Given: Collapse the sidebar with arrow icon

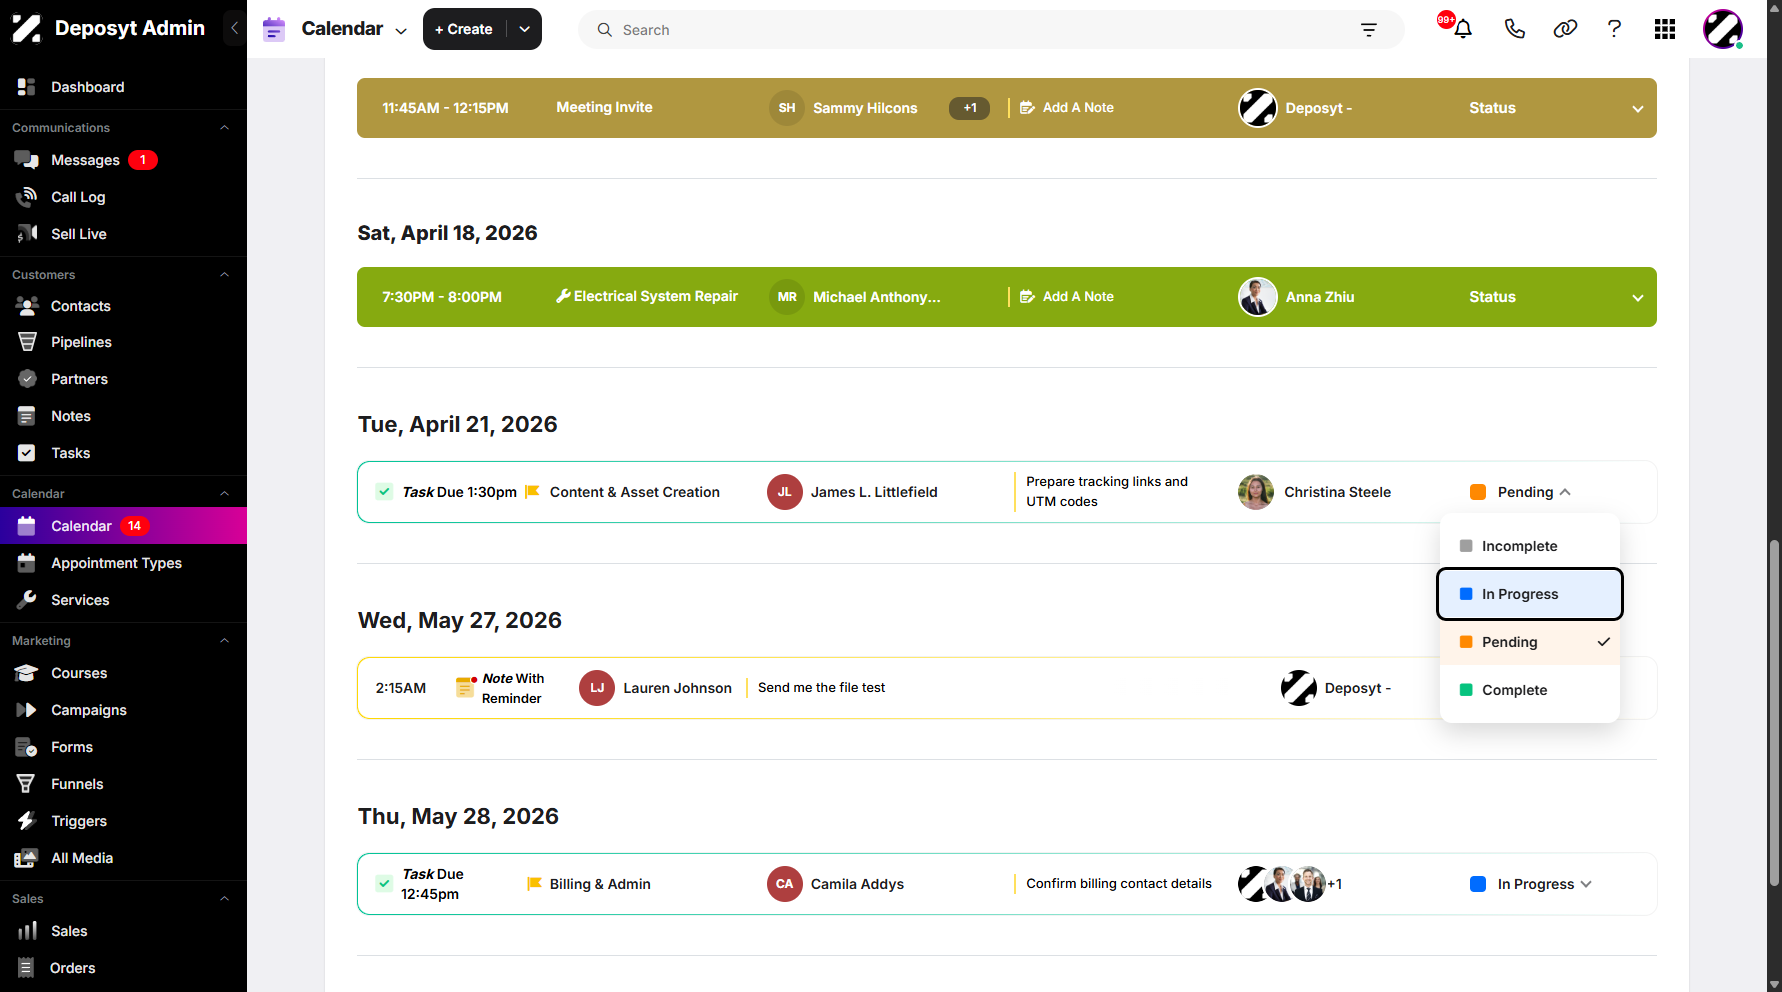Looking at the screenshot, I should tap(234, 28).
